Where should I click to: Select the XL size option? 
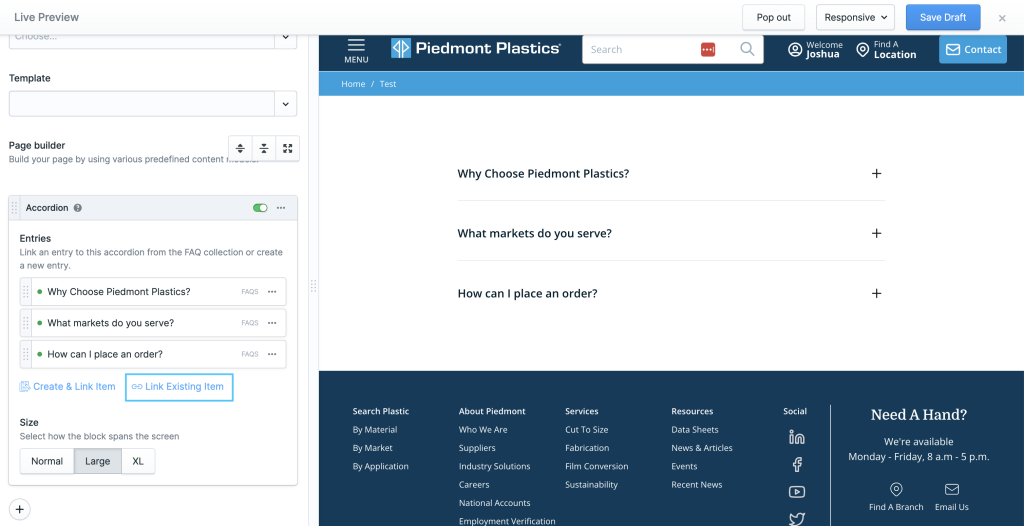pyautogui.click(x=138, y=461)
